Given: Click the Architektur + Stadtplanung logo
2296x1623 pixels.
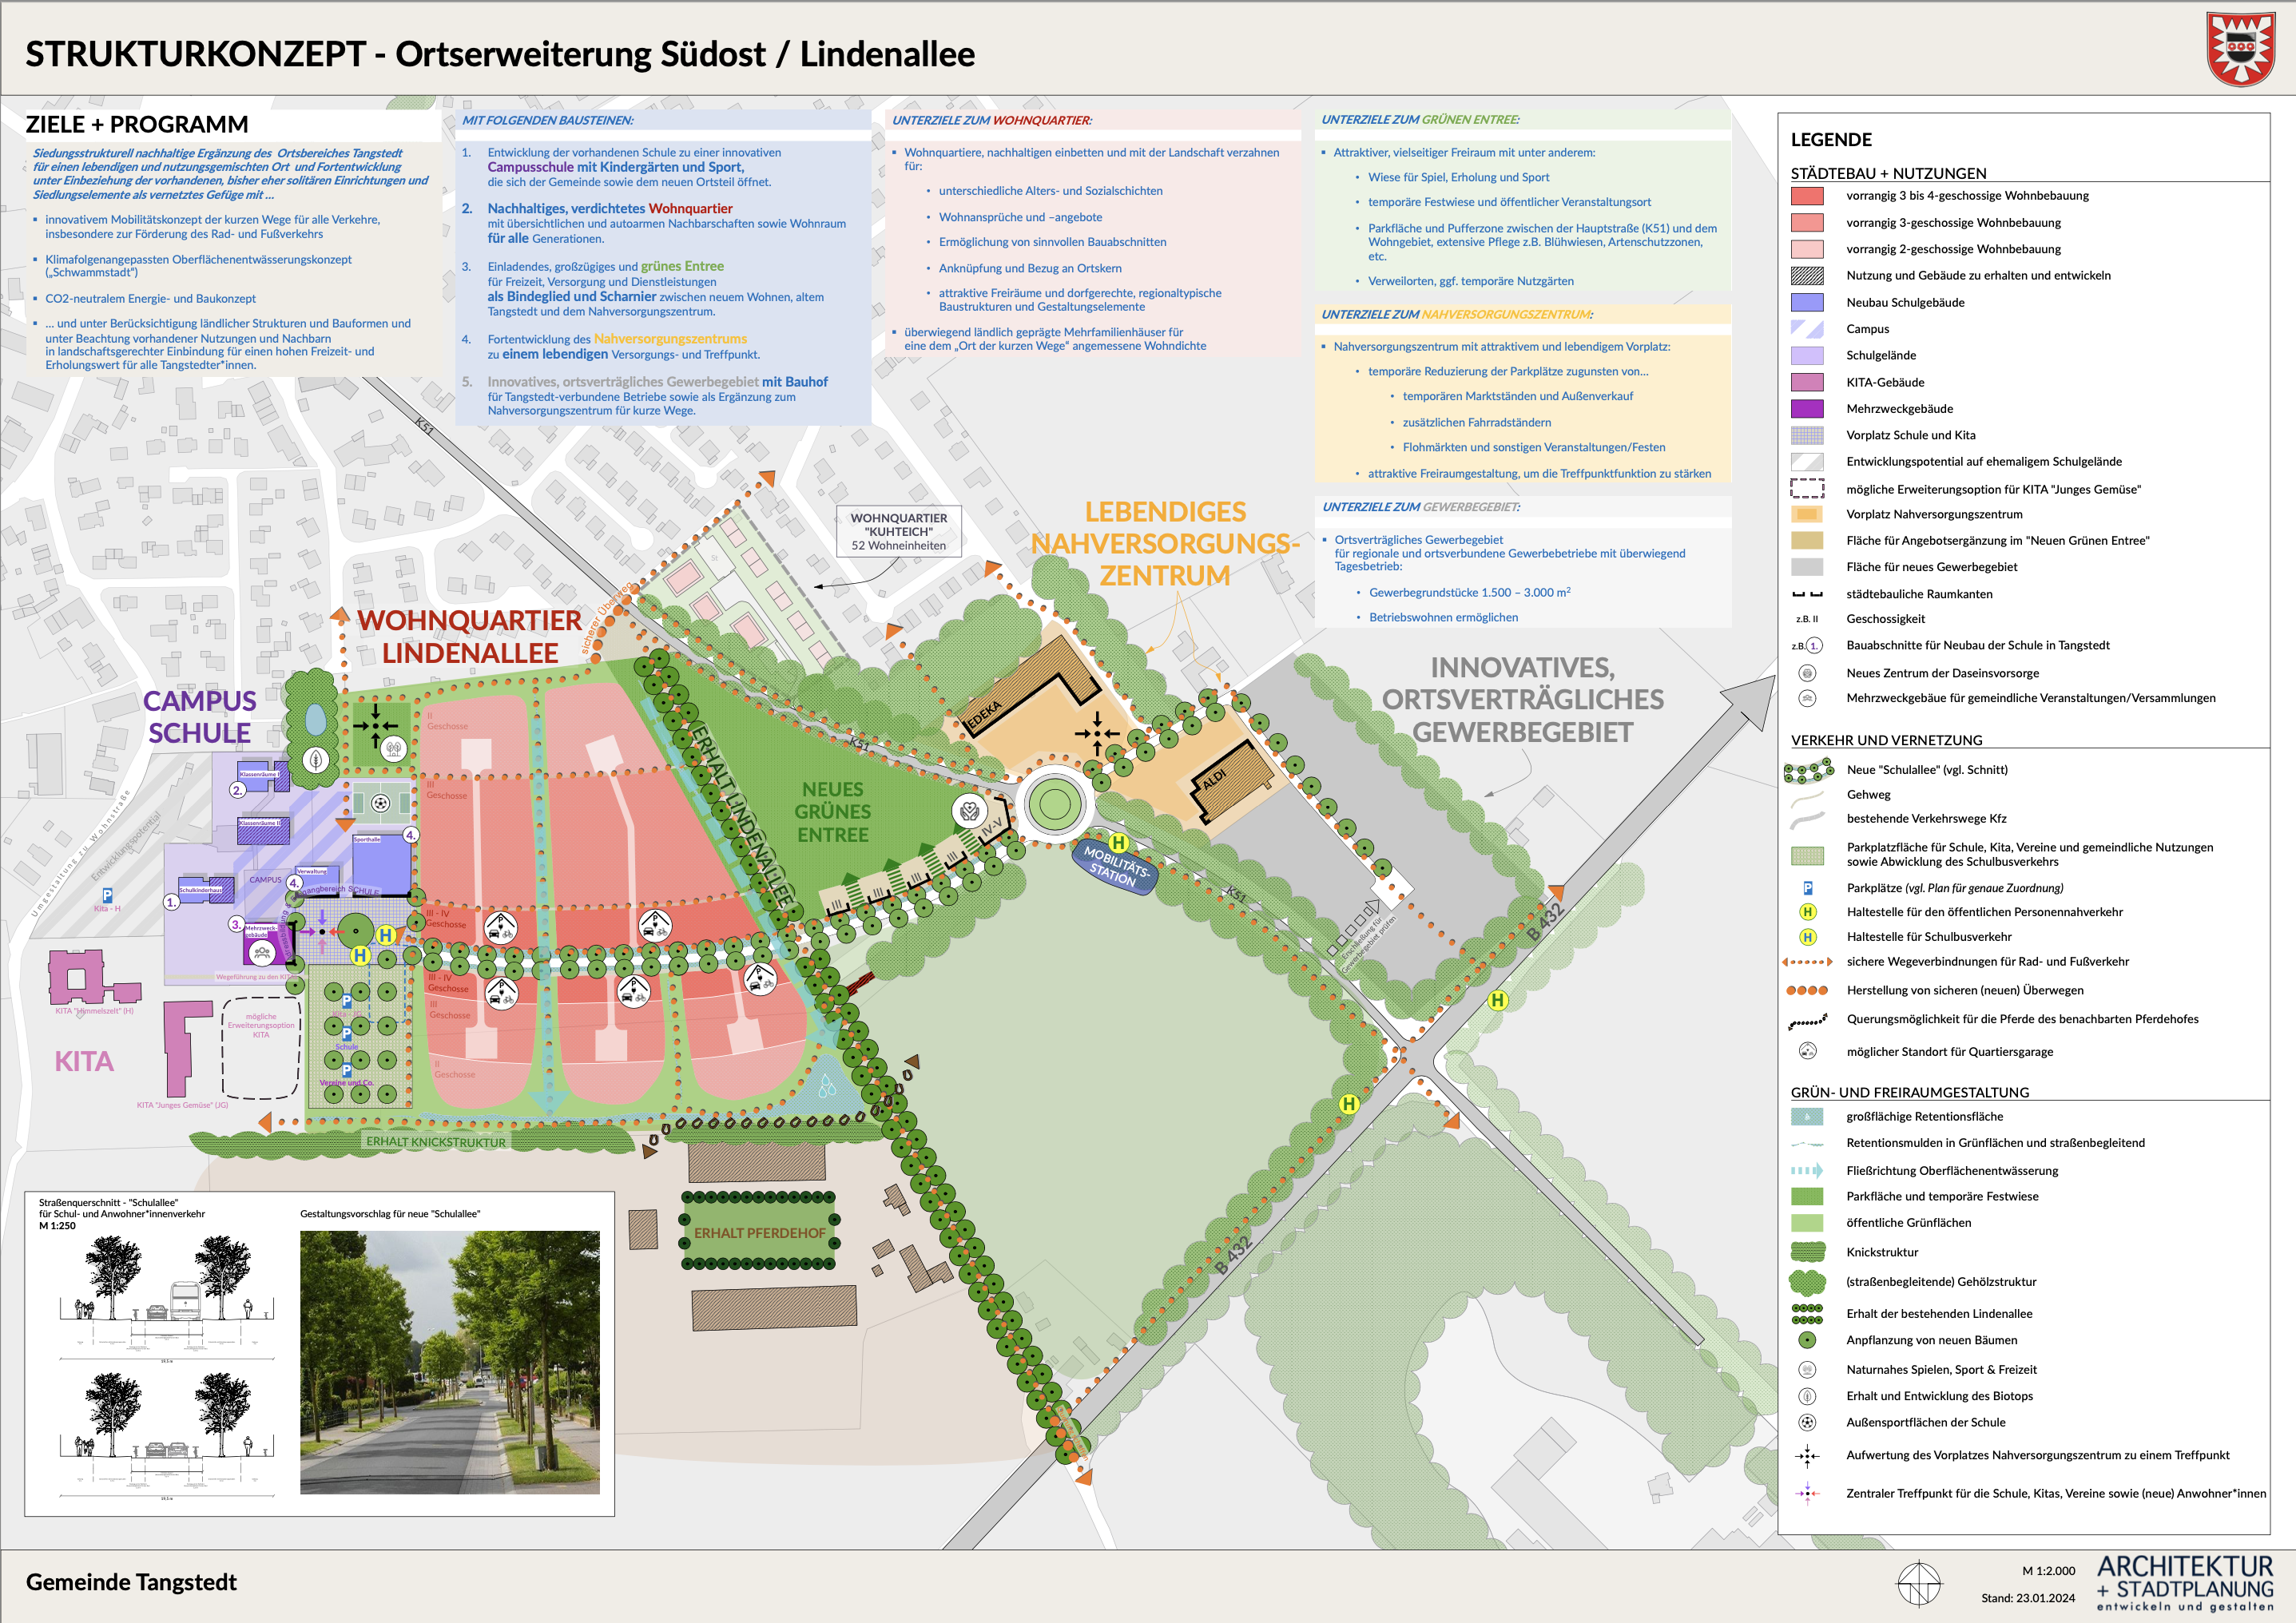Looking at the screenshot, I should click(2184, 1582).
